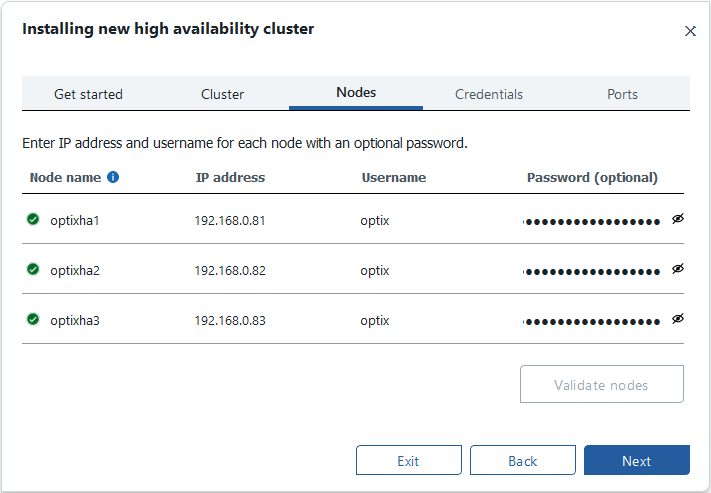Exit the installer with Exit button
This screenshot has width=711, height=493.
409,460
